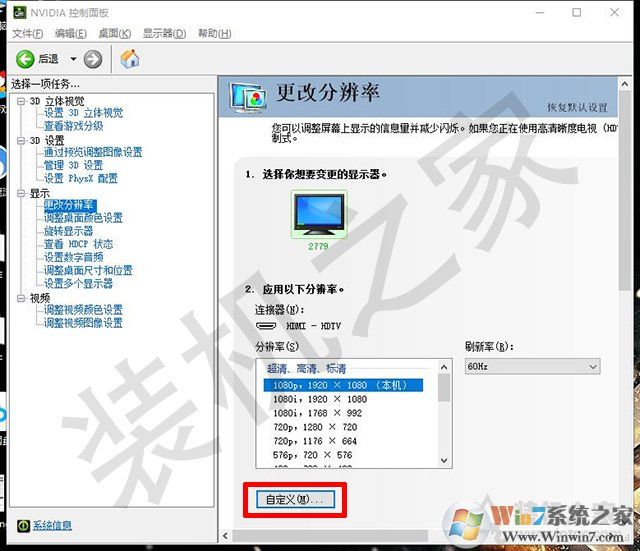Image resolution: width=640 pixels, height=551 pixels.
Task: Open 调整视频颜色设置 task
Action: coord(83,310)
